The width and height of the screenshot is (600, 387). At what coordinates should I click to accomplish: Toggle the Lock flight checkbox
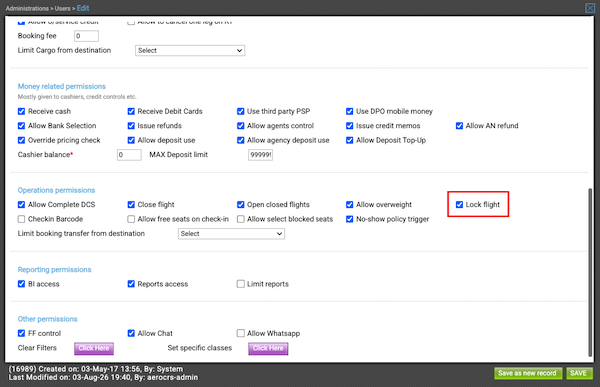[459, 205]
